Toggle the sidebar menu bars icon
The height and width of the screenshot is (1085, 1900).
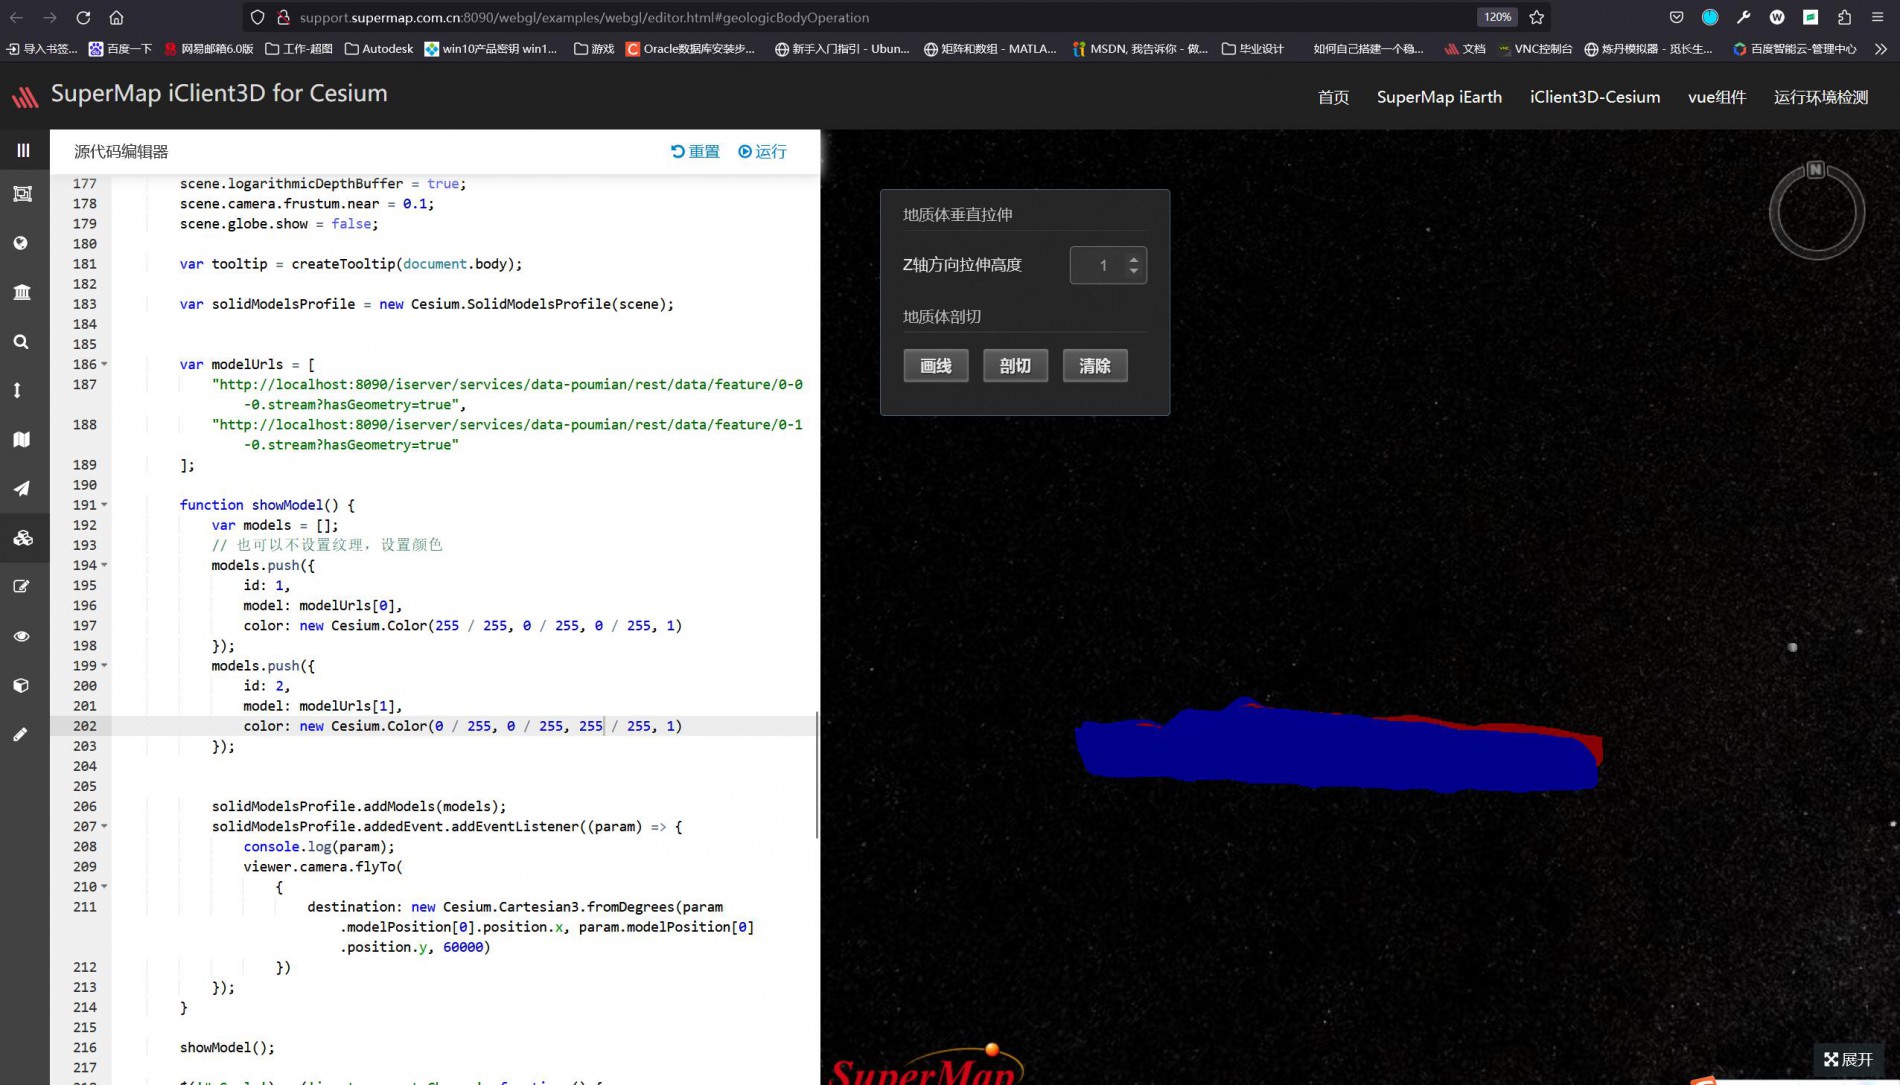[x=23, y=150]
